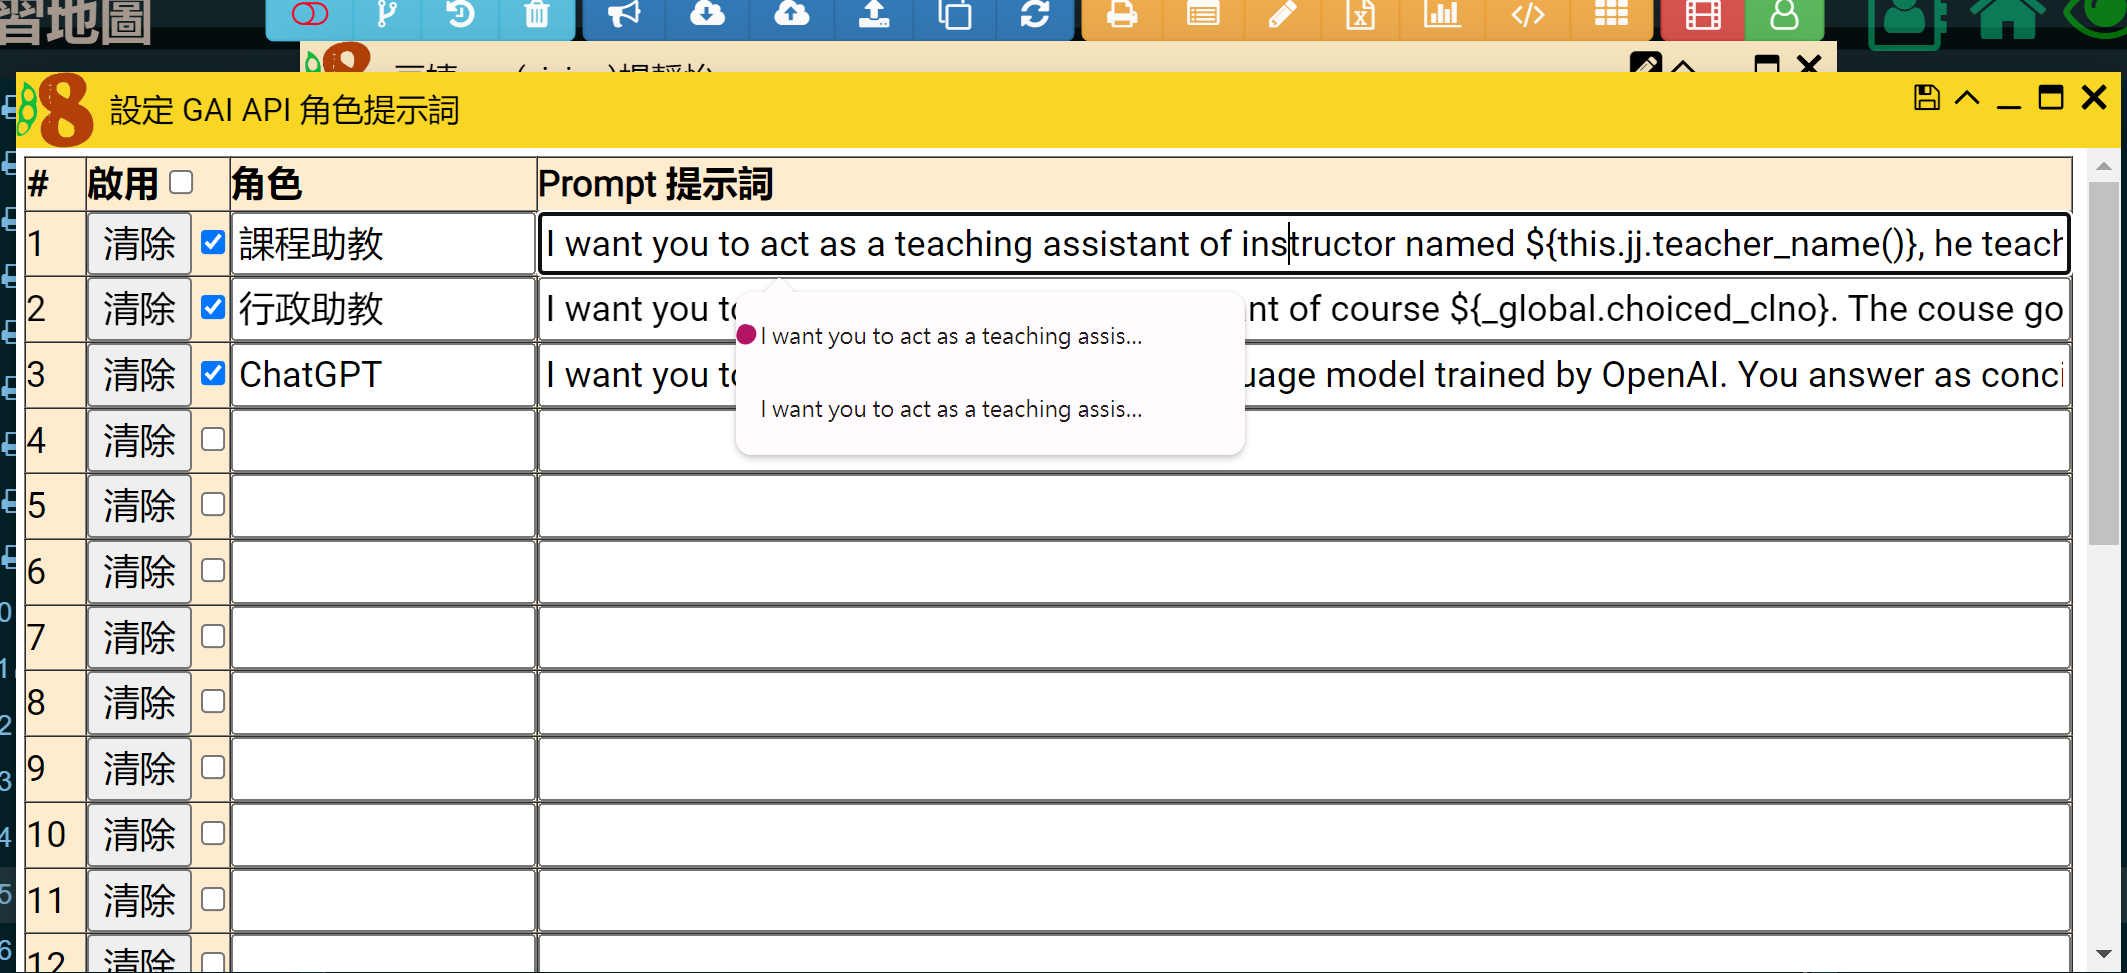
Task: Click the green home icon
Action: click(2007, 18)
